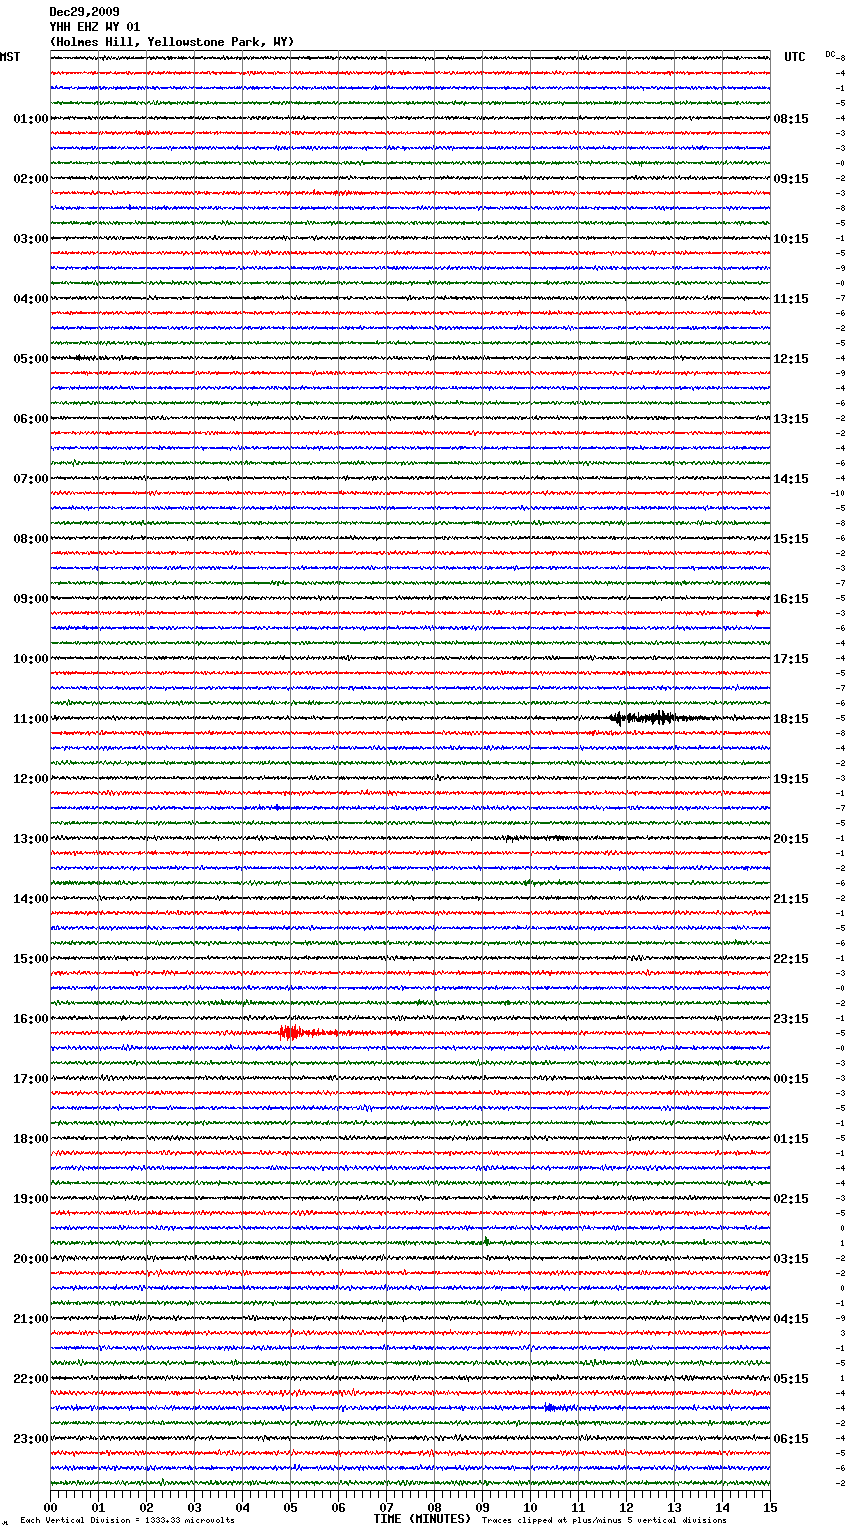The height and width of the screenshot is (1534, 850).
Task: Click the 12:15 UTC time label
Action: [791, 359]
